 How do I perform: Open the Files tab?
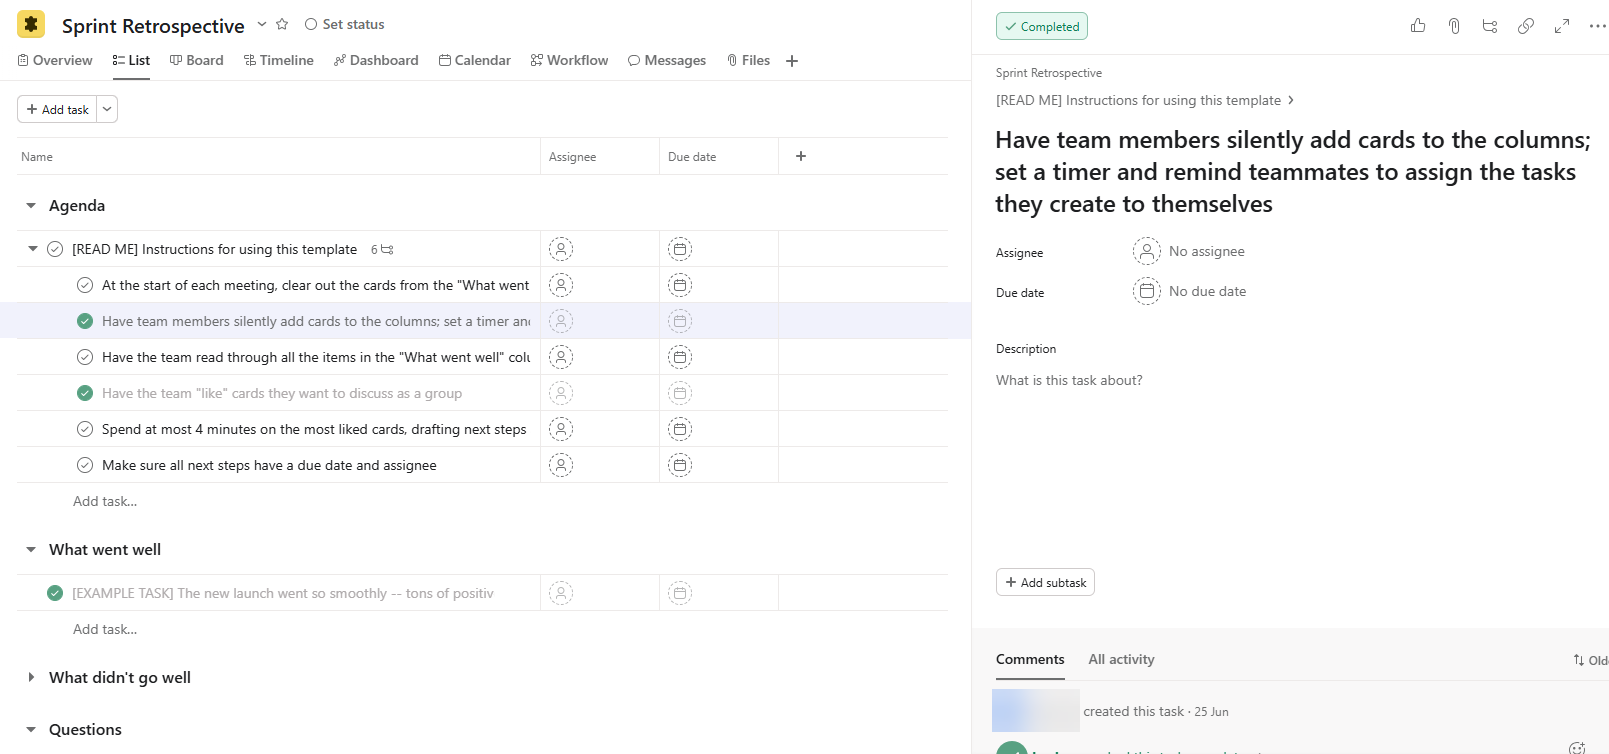[x=748, y=61]
